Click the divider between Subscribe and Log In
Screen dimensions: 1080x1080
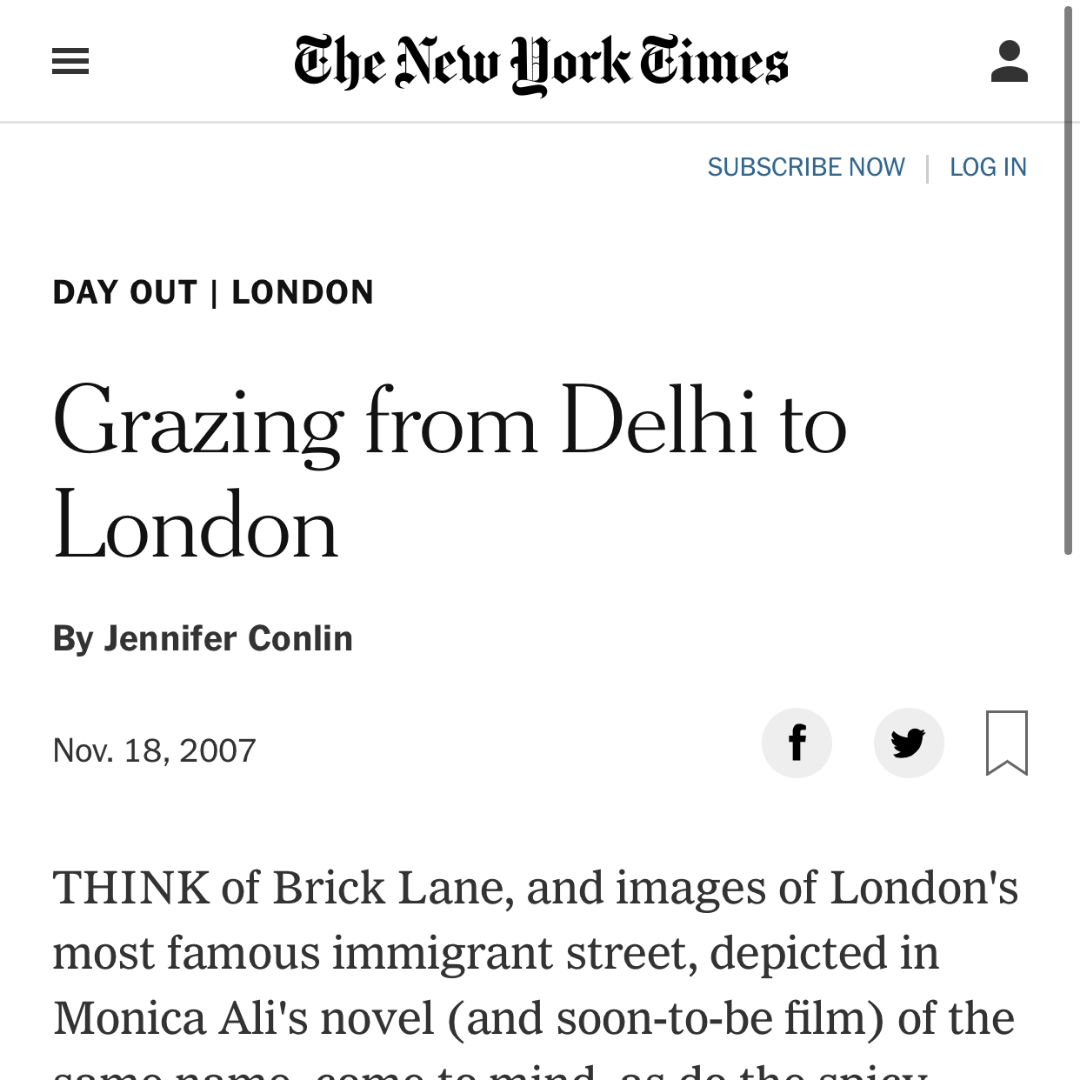[928, 169]
